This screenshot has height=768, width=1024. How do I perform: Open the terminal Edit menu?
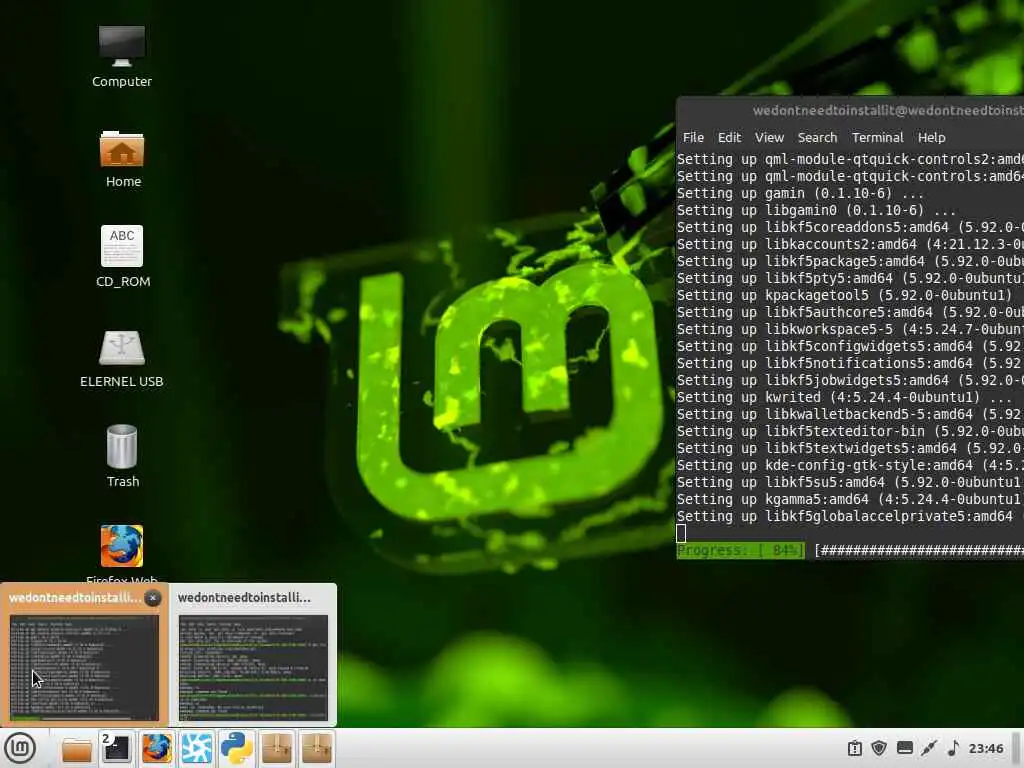[x=729, y=138]
